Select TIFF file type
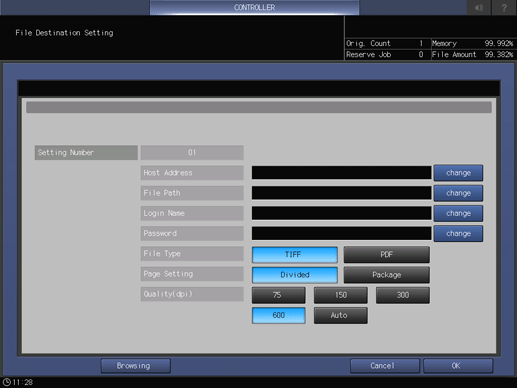Screen dimensions: 517x388 (295, 255)
